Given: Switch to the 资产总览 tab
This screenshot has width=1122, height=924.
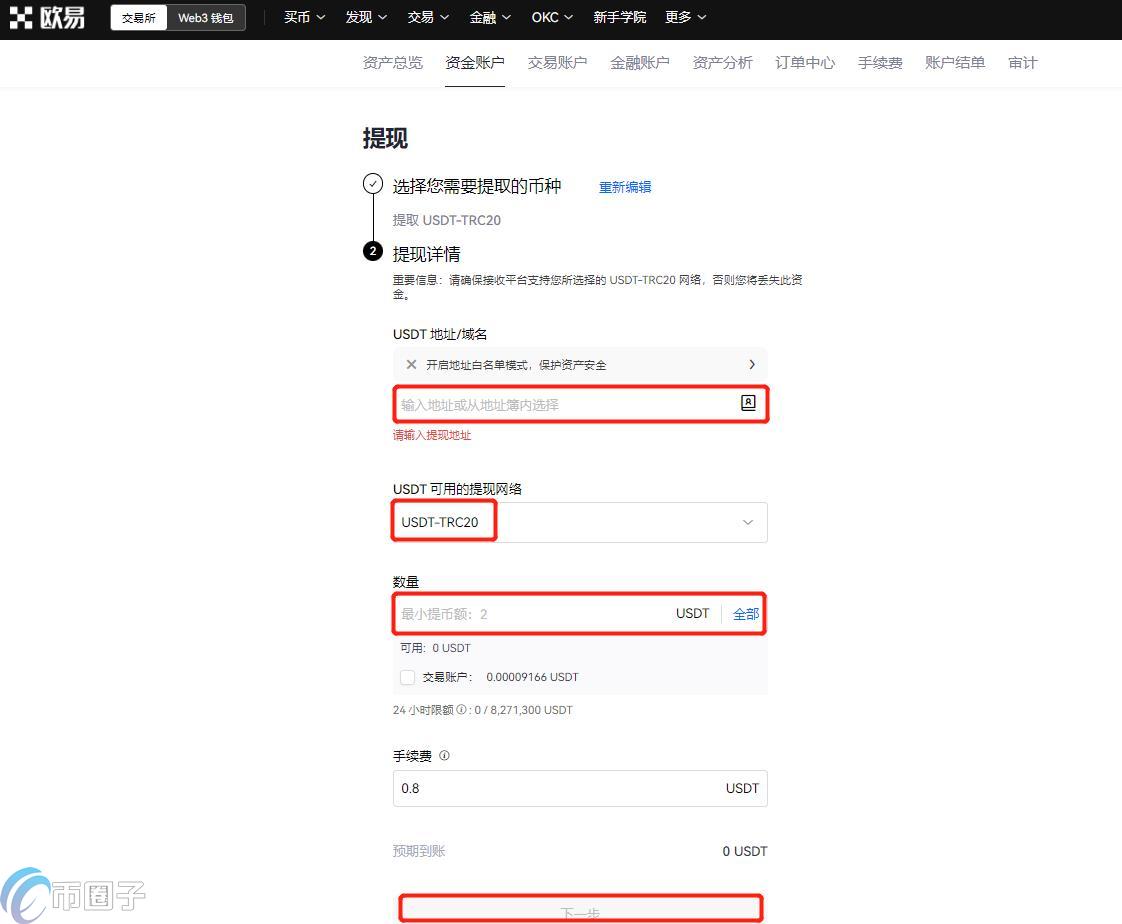Looking at the screenshot, I should (392, 62).
